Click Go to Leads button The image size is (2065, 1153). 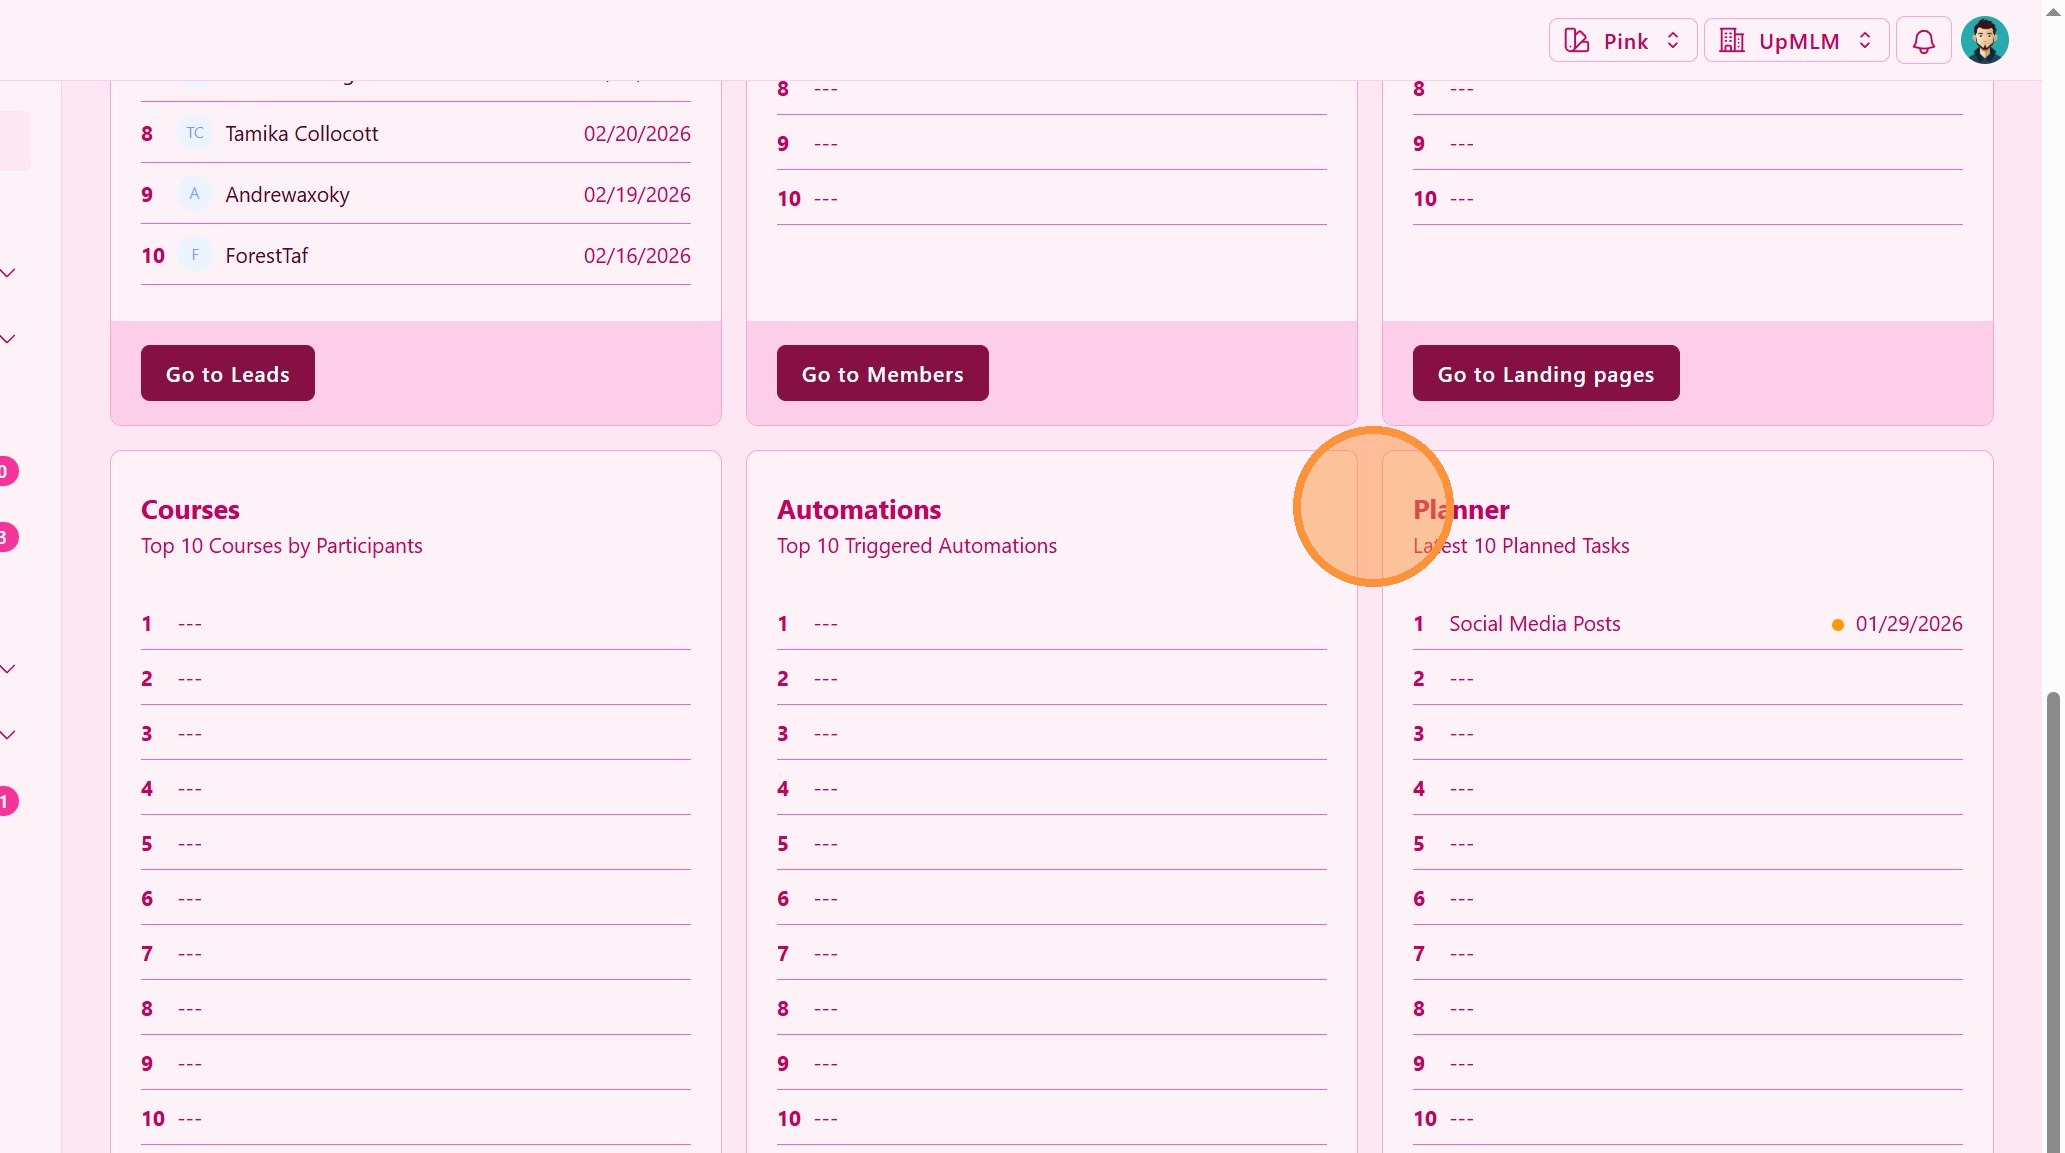227,374
